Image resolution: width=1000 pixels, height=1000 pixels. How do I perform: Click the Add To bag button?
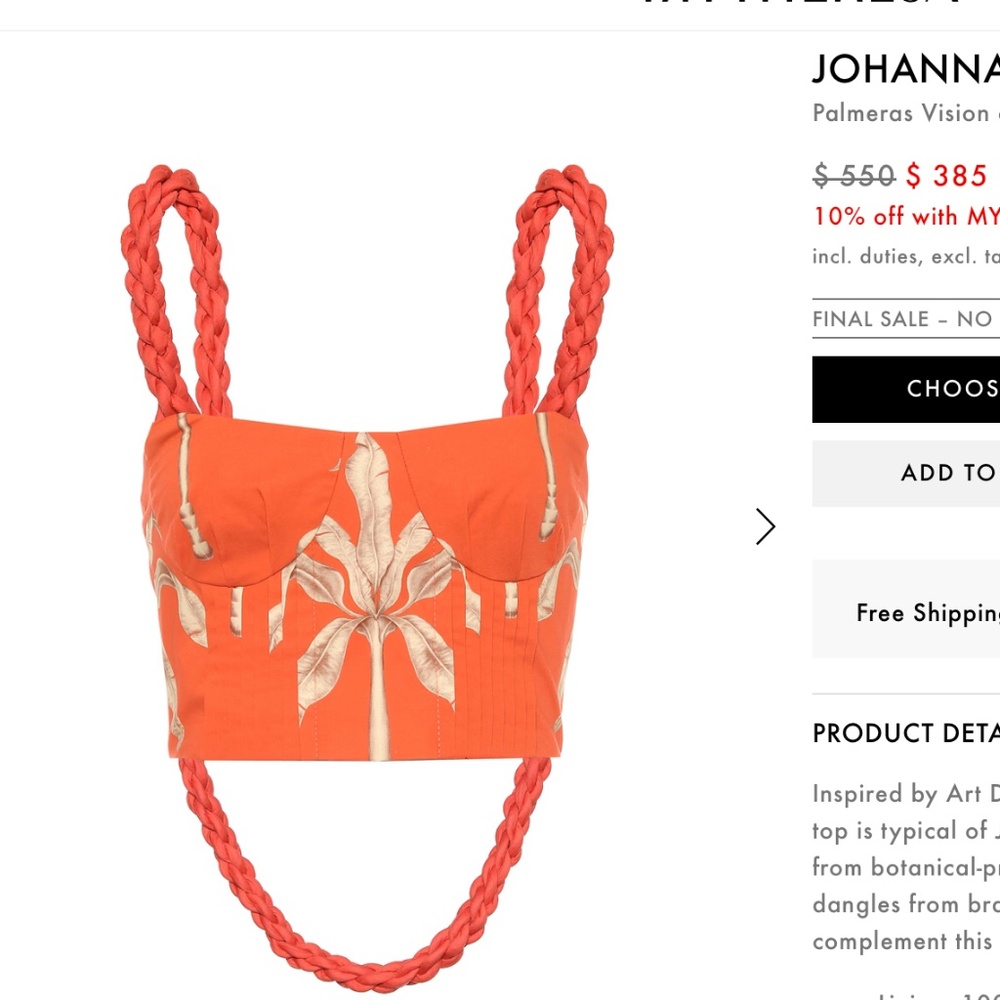coord(906,473)
